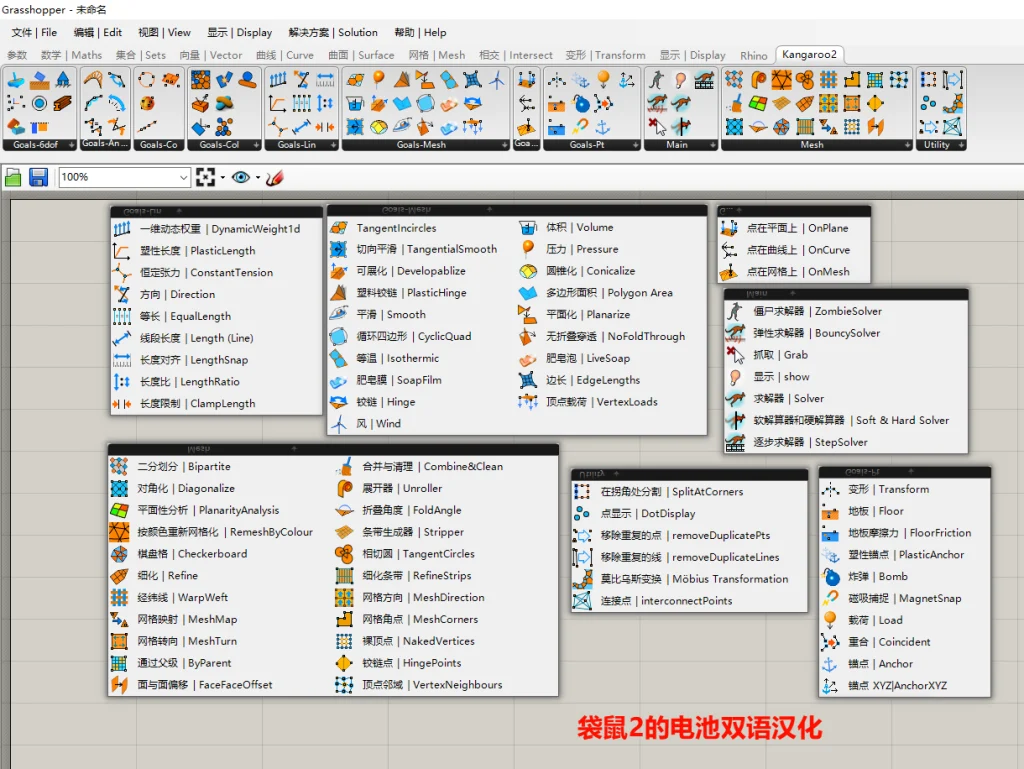Select the Anchor goal icon

pos(830,664)
